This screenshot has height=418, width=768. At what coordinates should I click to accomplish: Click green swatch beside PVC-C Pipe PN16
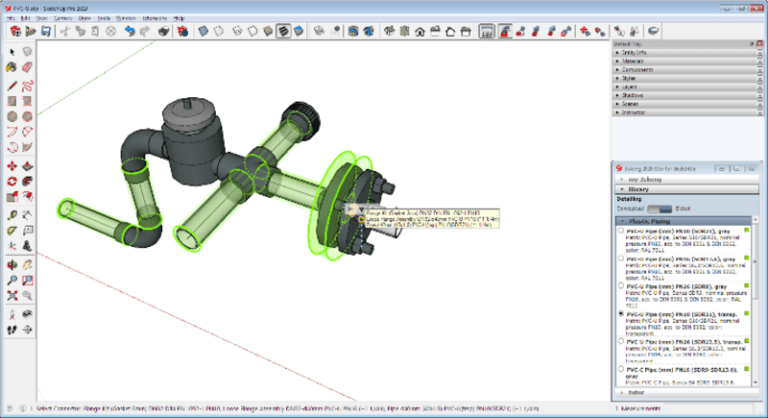click(747, 369)
